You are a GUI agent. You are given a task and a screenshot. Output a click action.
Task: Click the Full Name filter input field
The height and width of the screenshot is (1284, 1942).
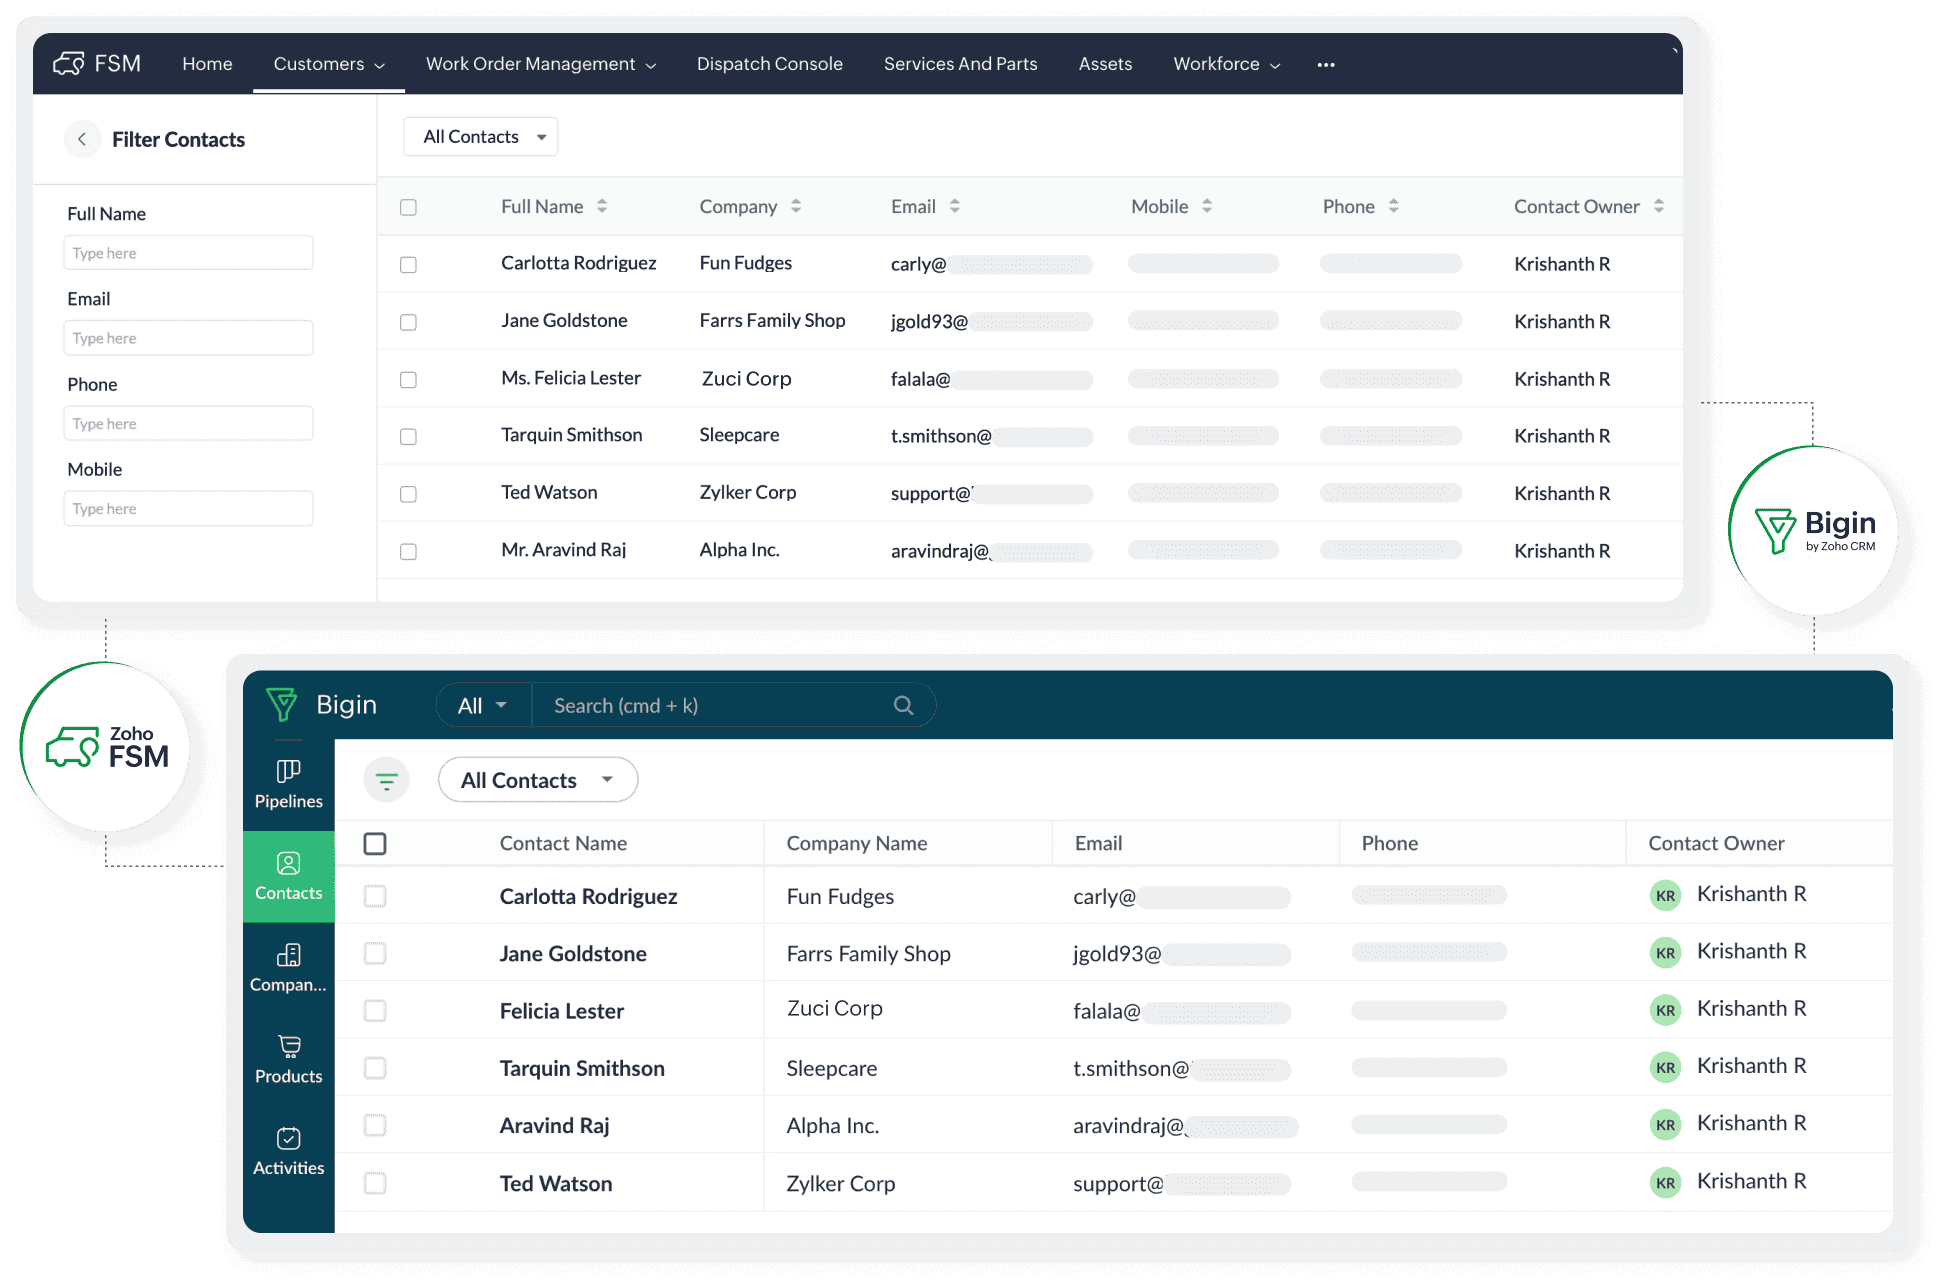point(188,253)
